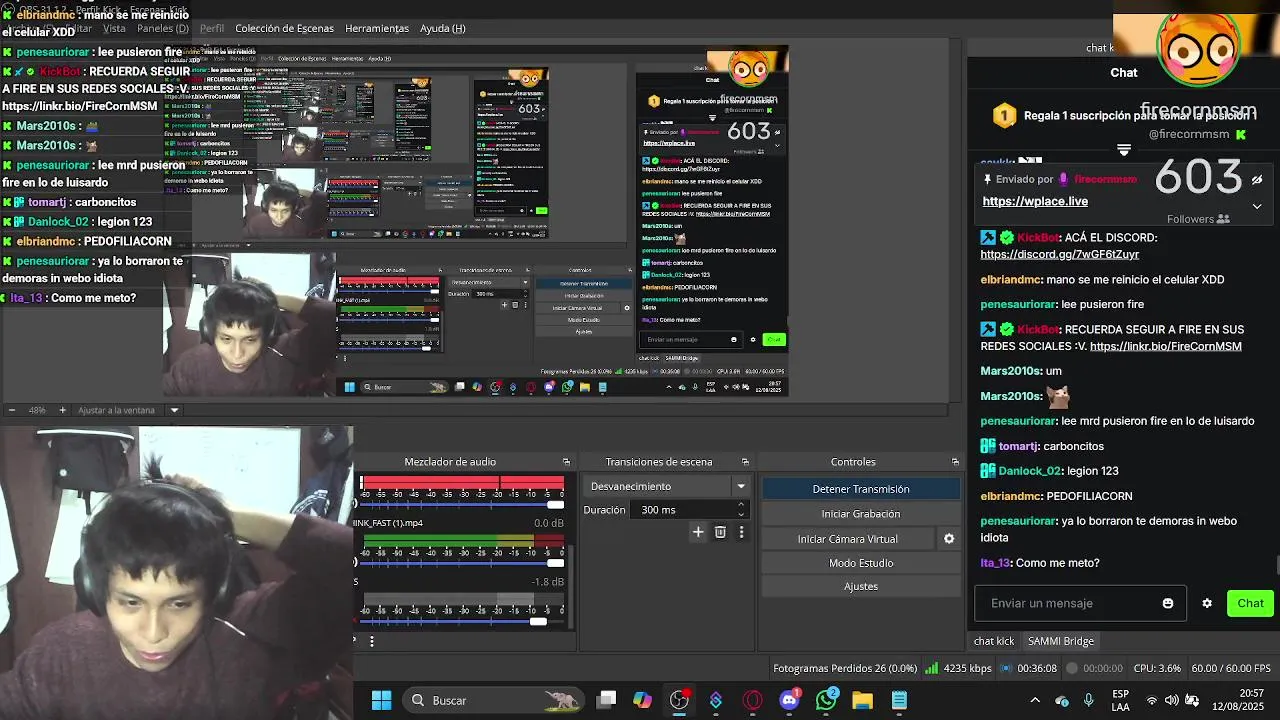Switch to OBS Studio taskbar icon

click(679, 700)
